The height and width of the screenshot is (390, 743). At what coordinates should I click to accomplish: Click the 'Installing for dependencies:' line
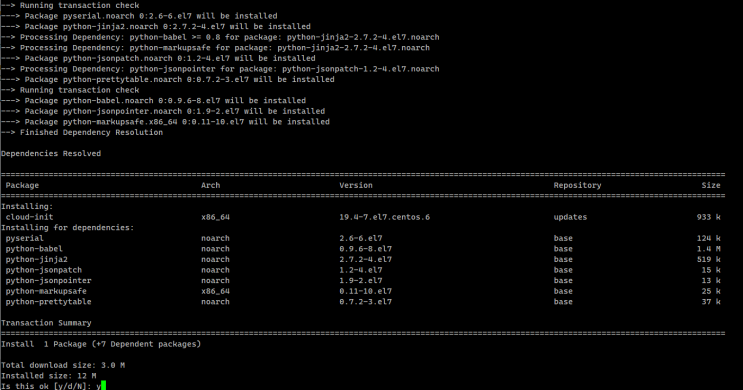[x=67, y=227]
